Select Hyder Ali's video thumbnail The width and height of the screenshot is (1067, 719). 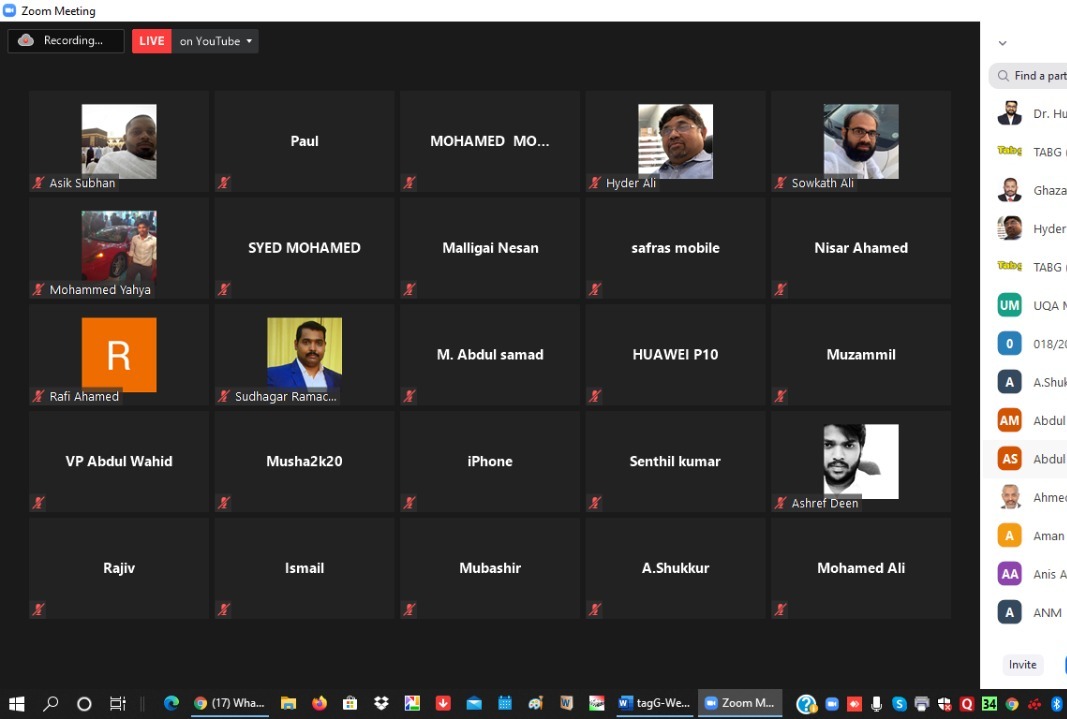point(675,141)
